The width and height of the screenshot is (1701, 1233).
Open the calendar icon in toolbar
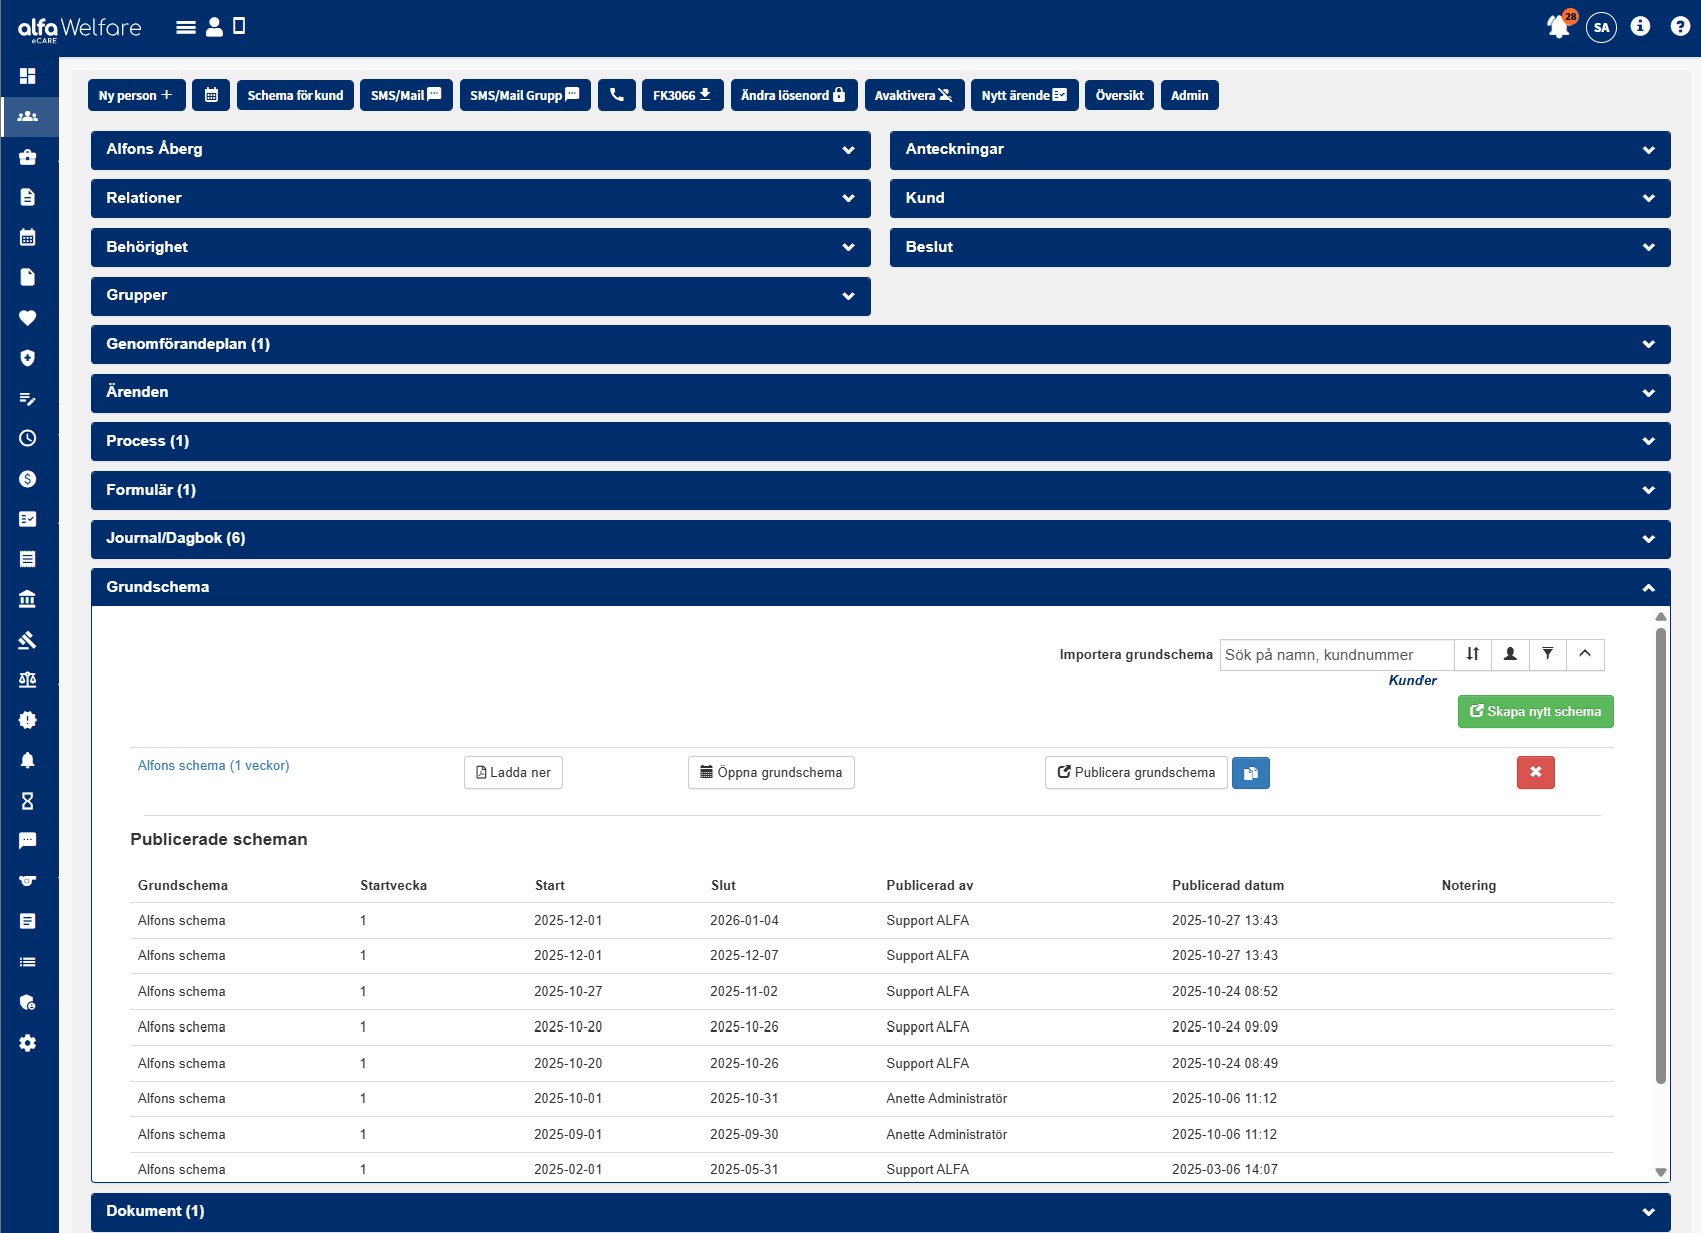pos(211,95)
